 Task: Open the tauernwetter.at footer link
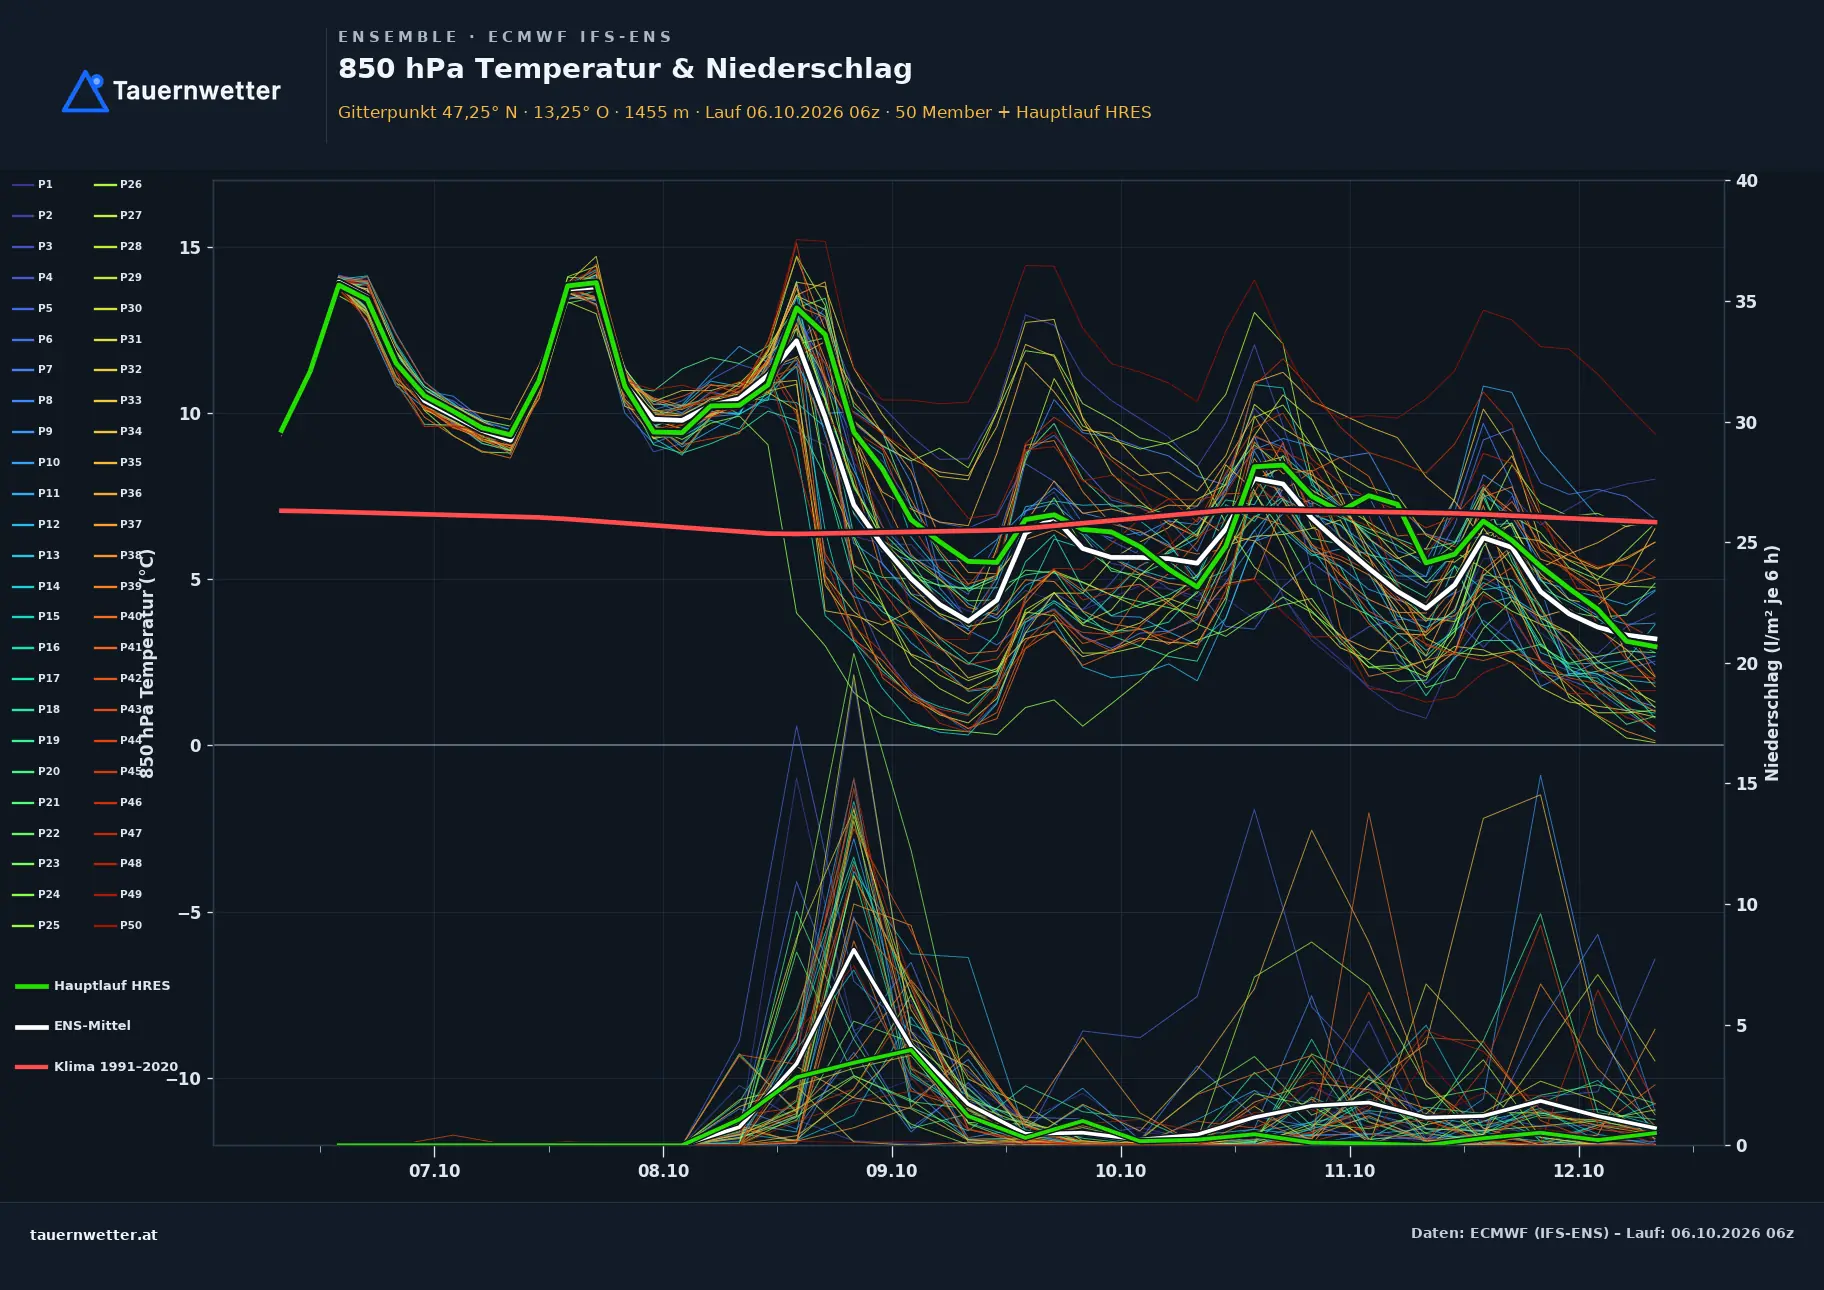click(x=94, y=1235)
